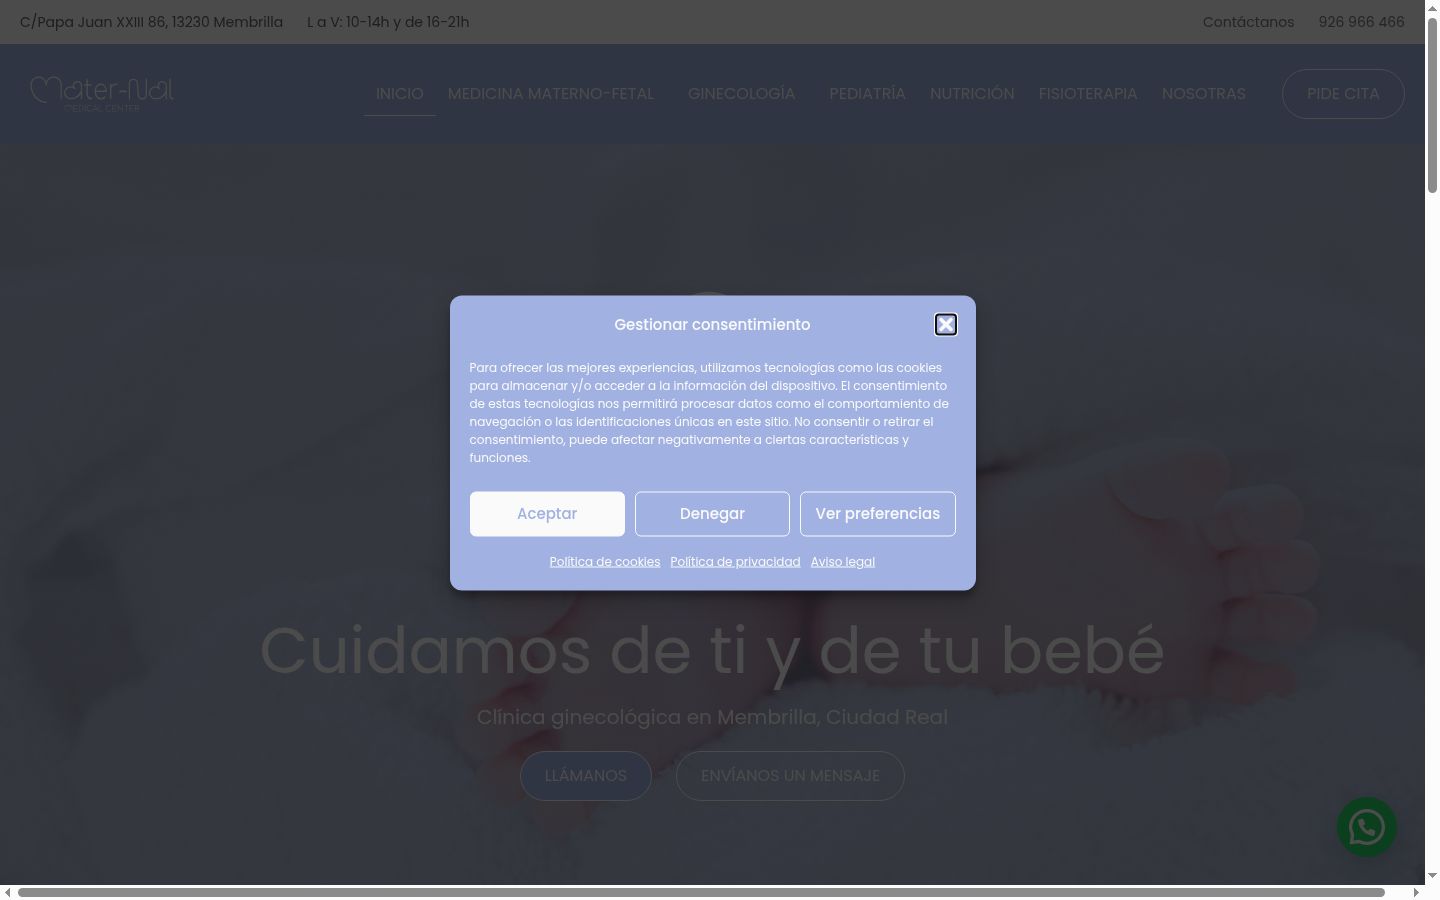The height and width of the screenshot is (900, 1440).
Task: Open GINECOLOGÍA menu
Action: [742, 94]
